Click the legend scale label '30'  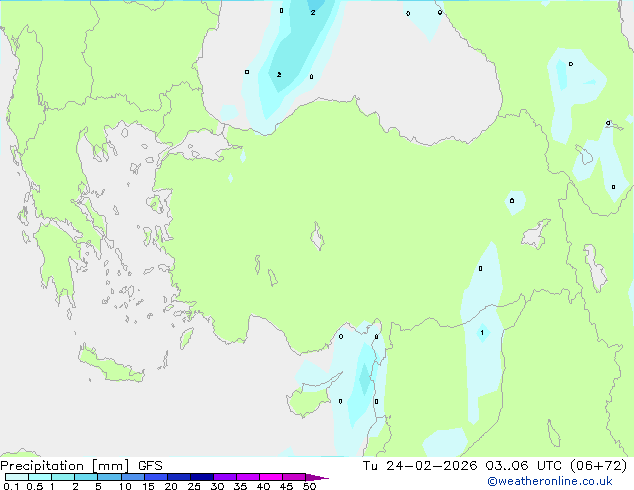[x=217, y=486]
